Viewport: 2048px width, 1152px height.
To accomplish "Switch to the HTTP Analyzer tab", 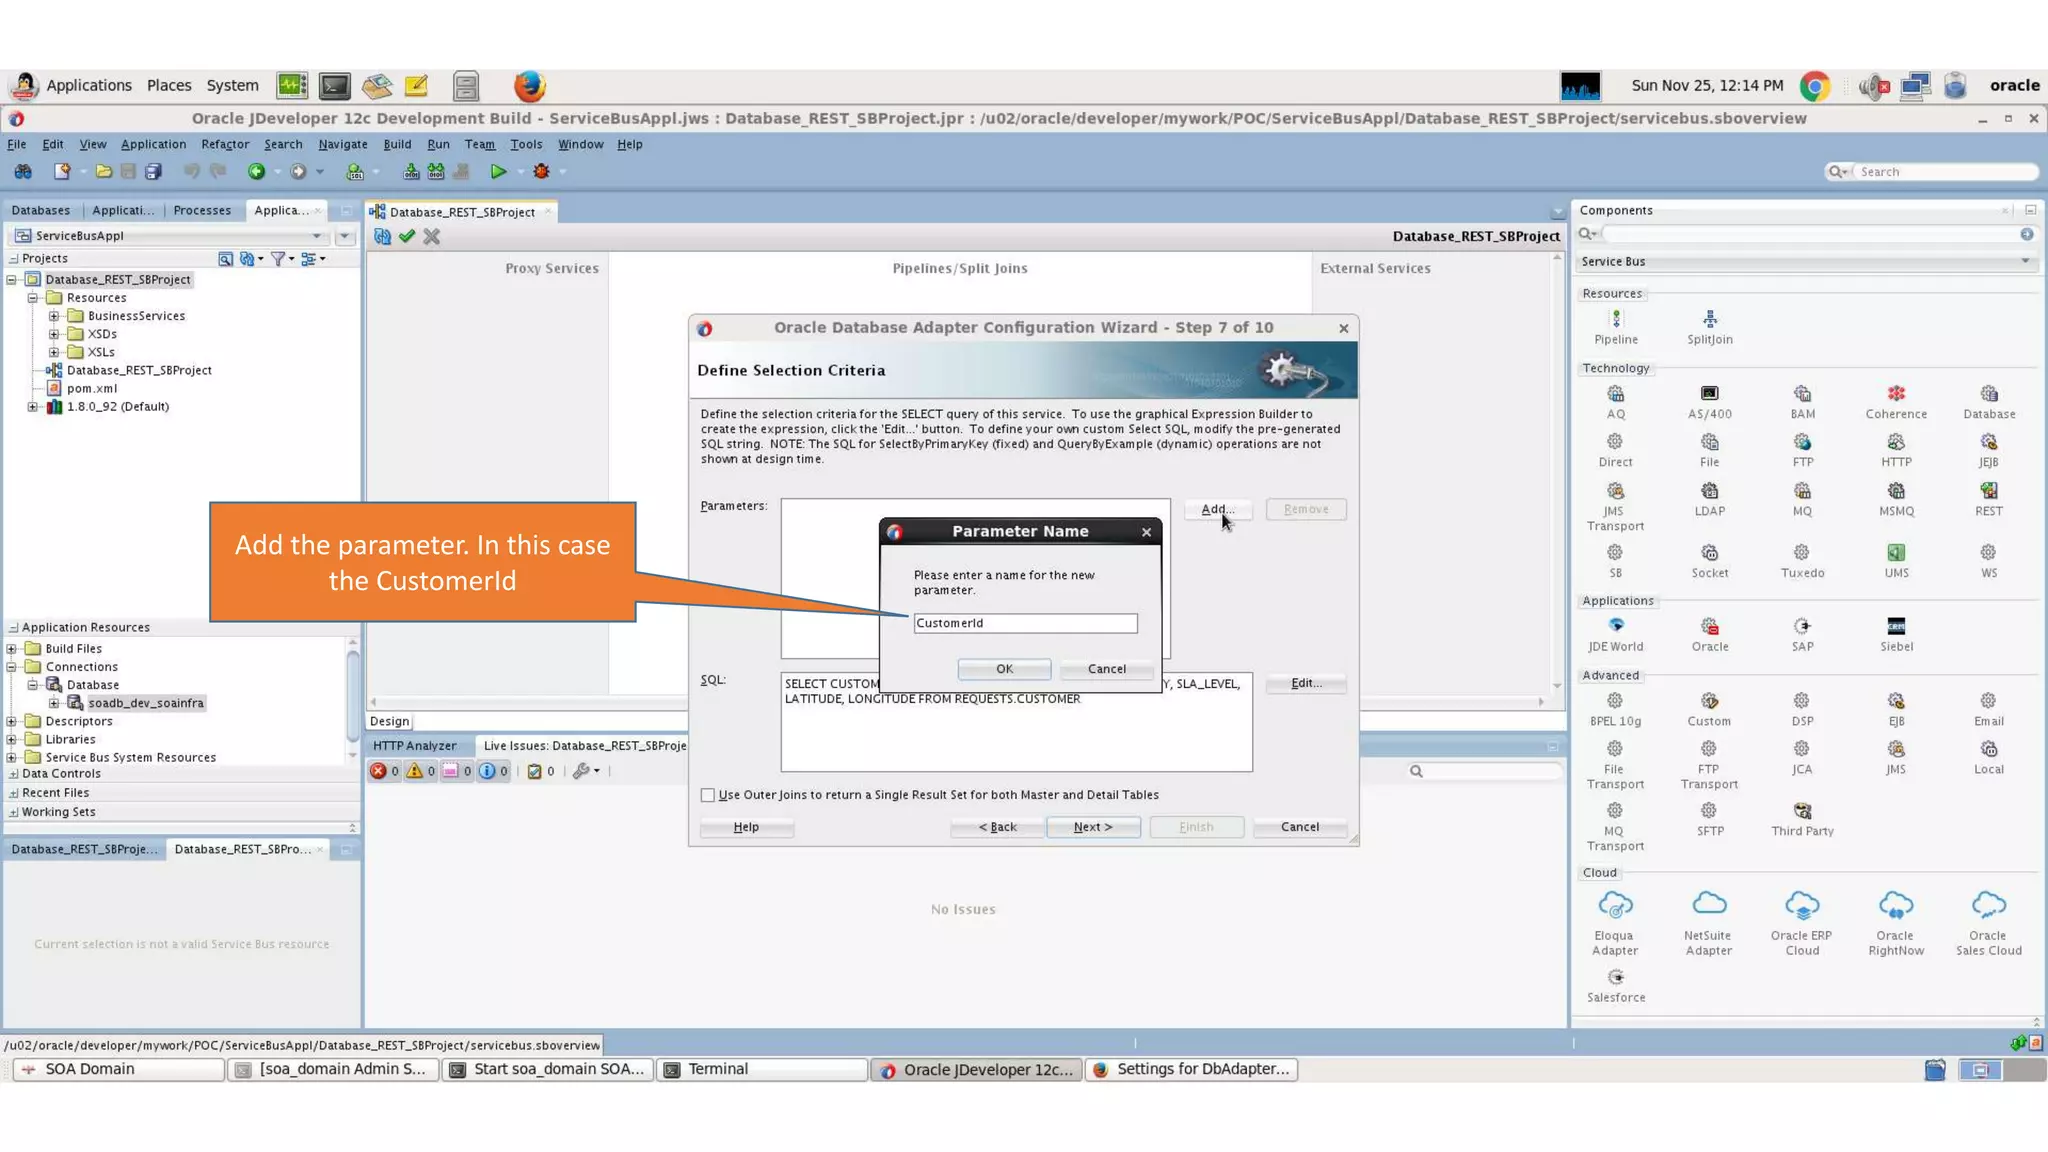I will point(414,746).
